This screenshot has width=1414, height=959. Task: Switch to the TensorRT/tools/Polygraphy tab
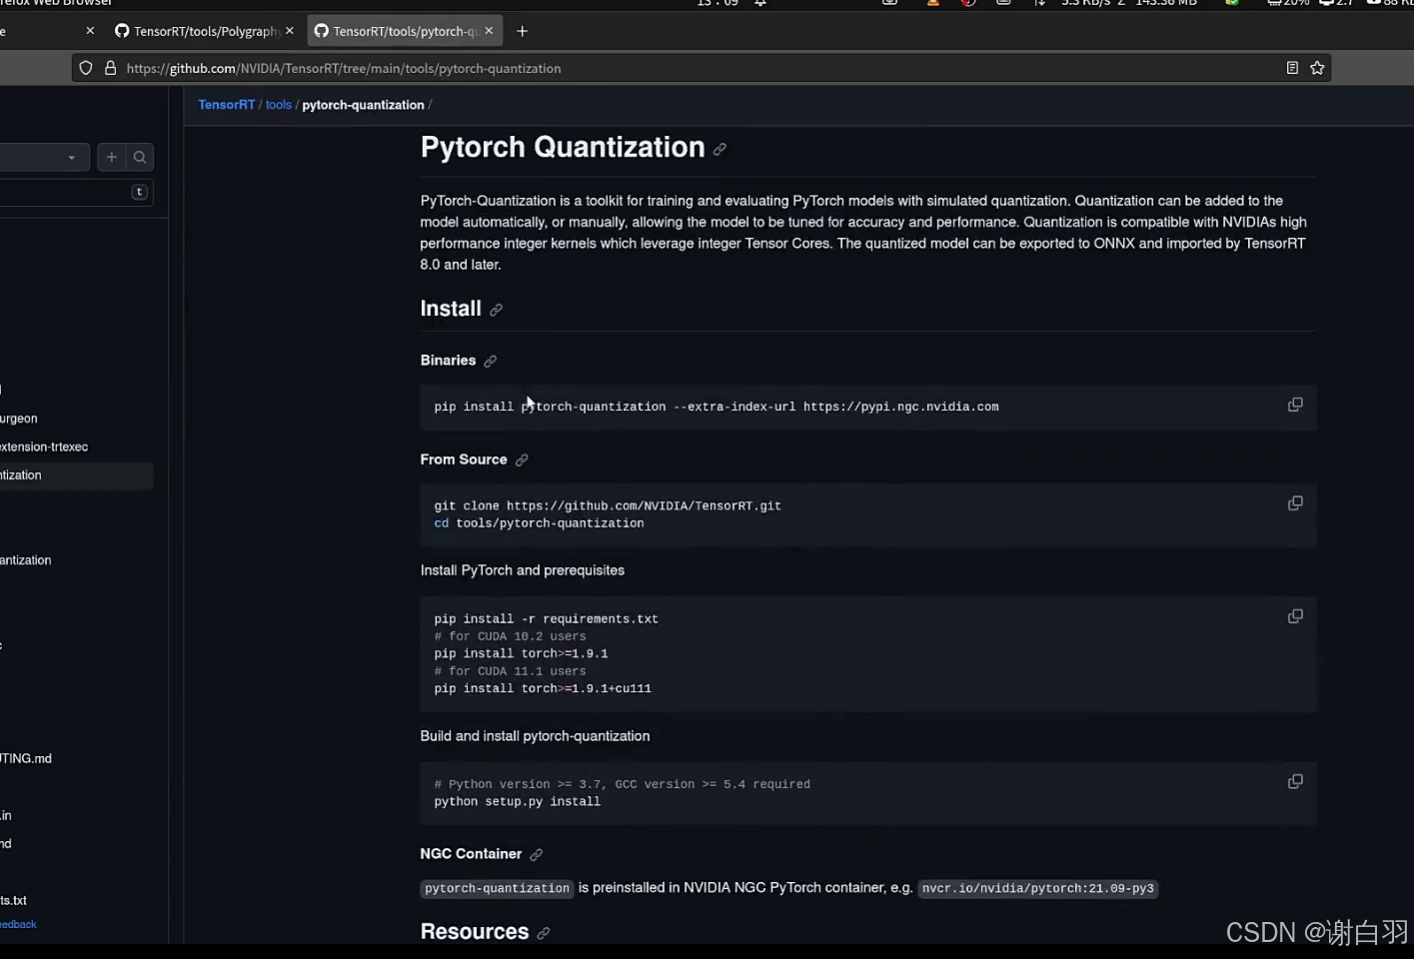click(x=204, y=31)
